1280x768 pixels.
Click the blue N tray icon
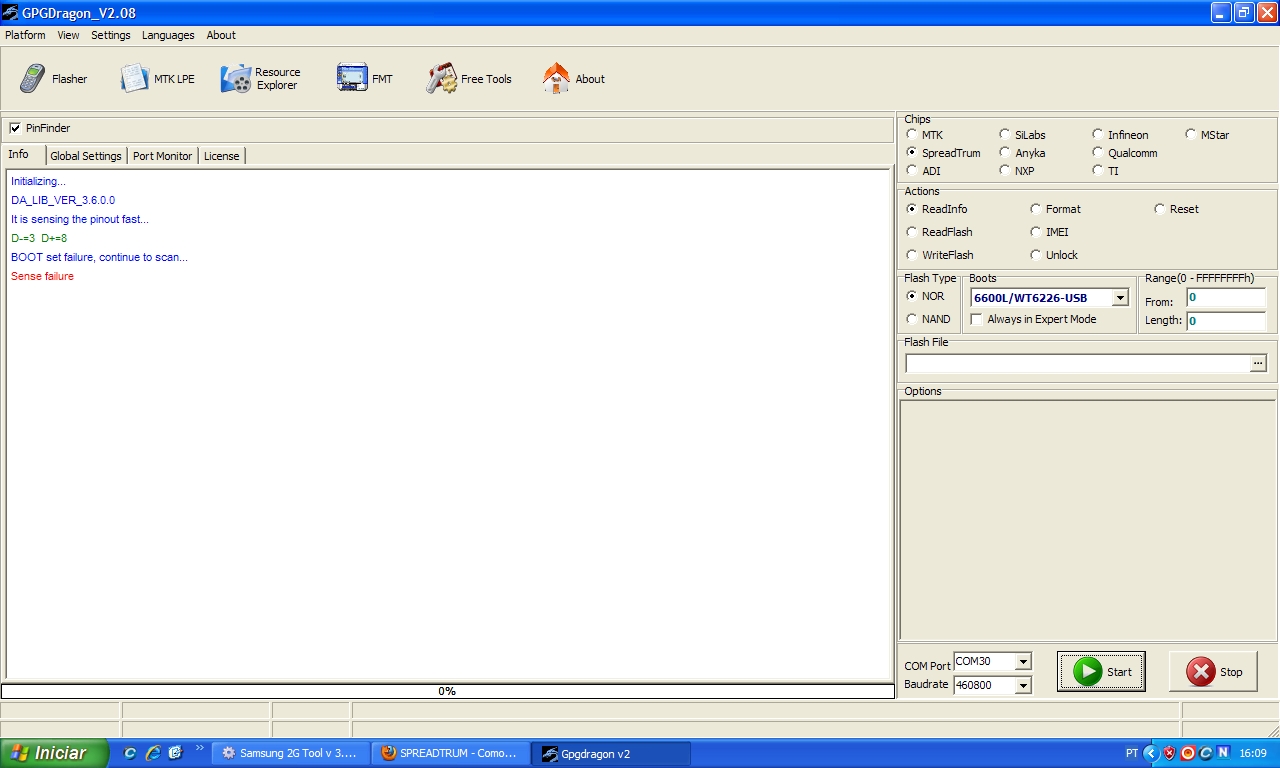pyautogui.click(x=1222, y=753)
